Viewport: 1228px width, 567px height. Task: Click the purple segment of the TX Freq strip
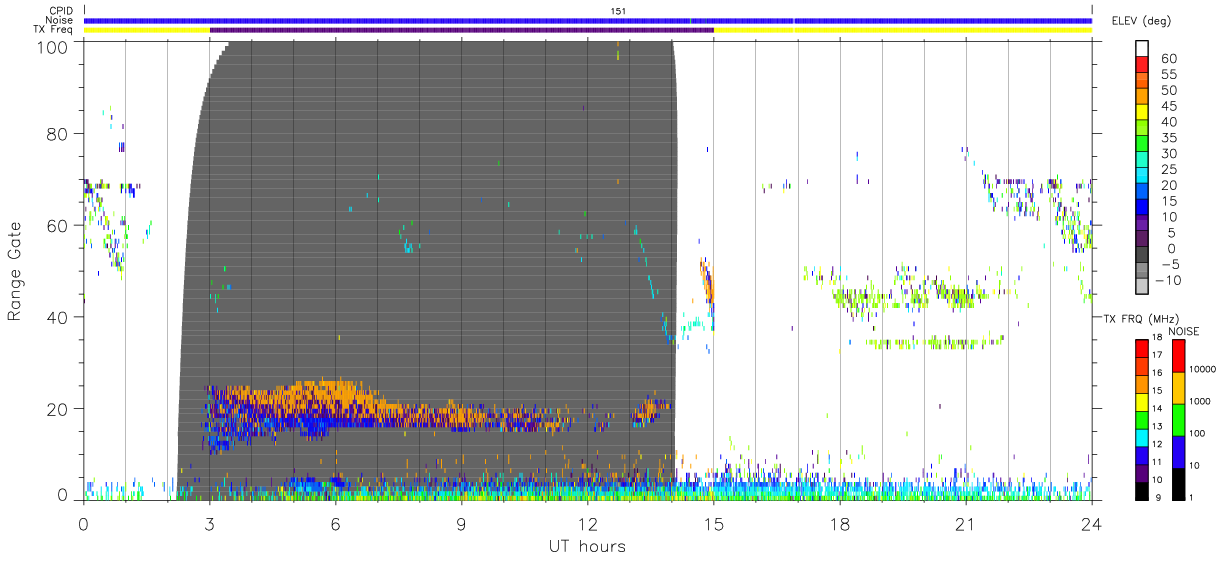pyautogui.click(x=462, y=30)
